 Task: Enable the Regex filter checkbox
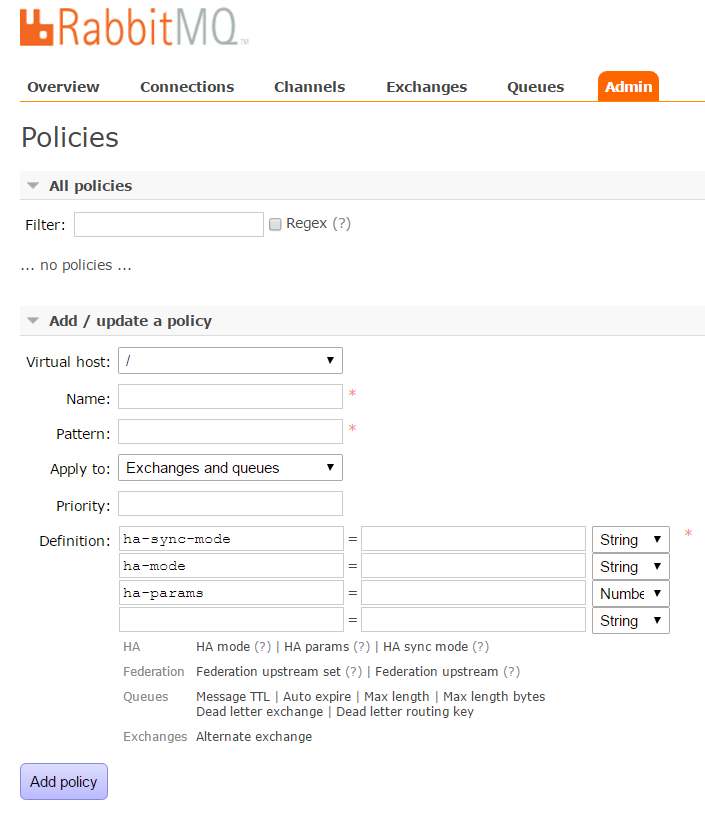tap(275, 225)
